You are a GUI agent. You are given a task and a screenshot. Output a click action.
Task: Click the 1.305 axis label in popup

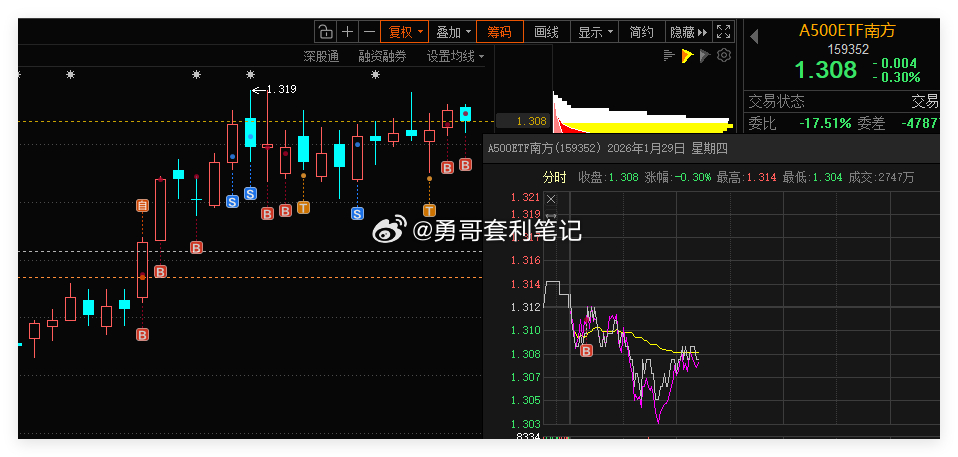click(525, 401)
